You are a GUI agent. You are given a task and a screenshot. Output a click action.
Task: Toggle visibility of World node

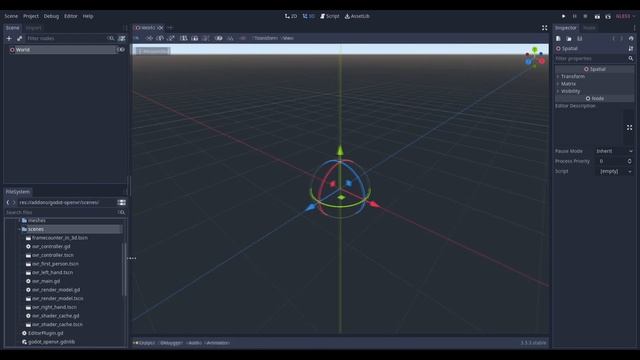pyautogui.click(x=121, y=50)
